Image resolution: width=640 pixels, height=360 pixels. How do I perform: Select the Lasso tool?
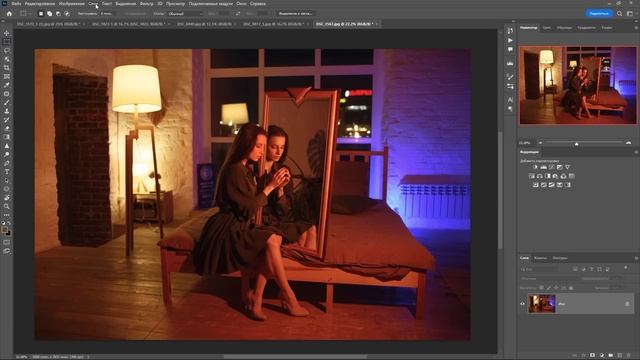[7, 50]
